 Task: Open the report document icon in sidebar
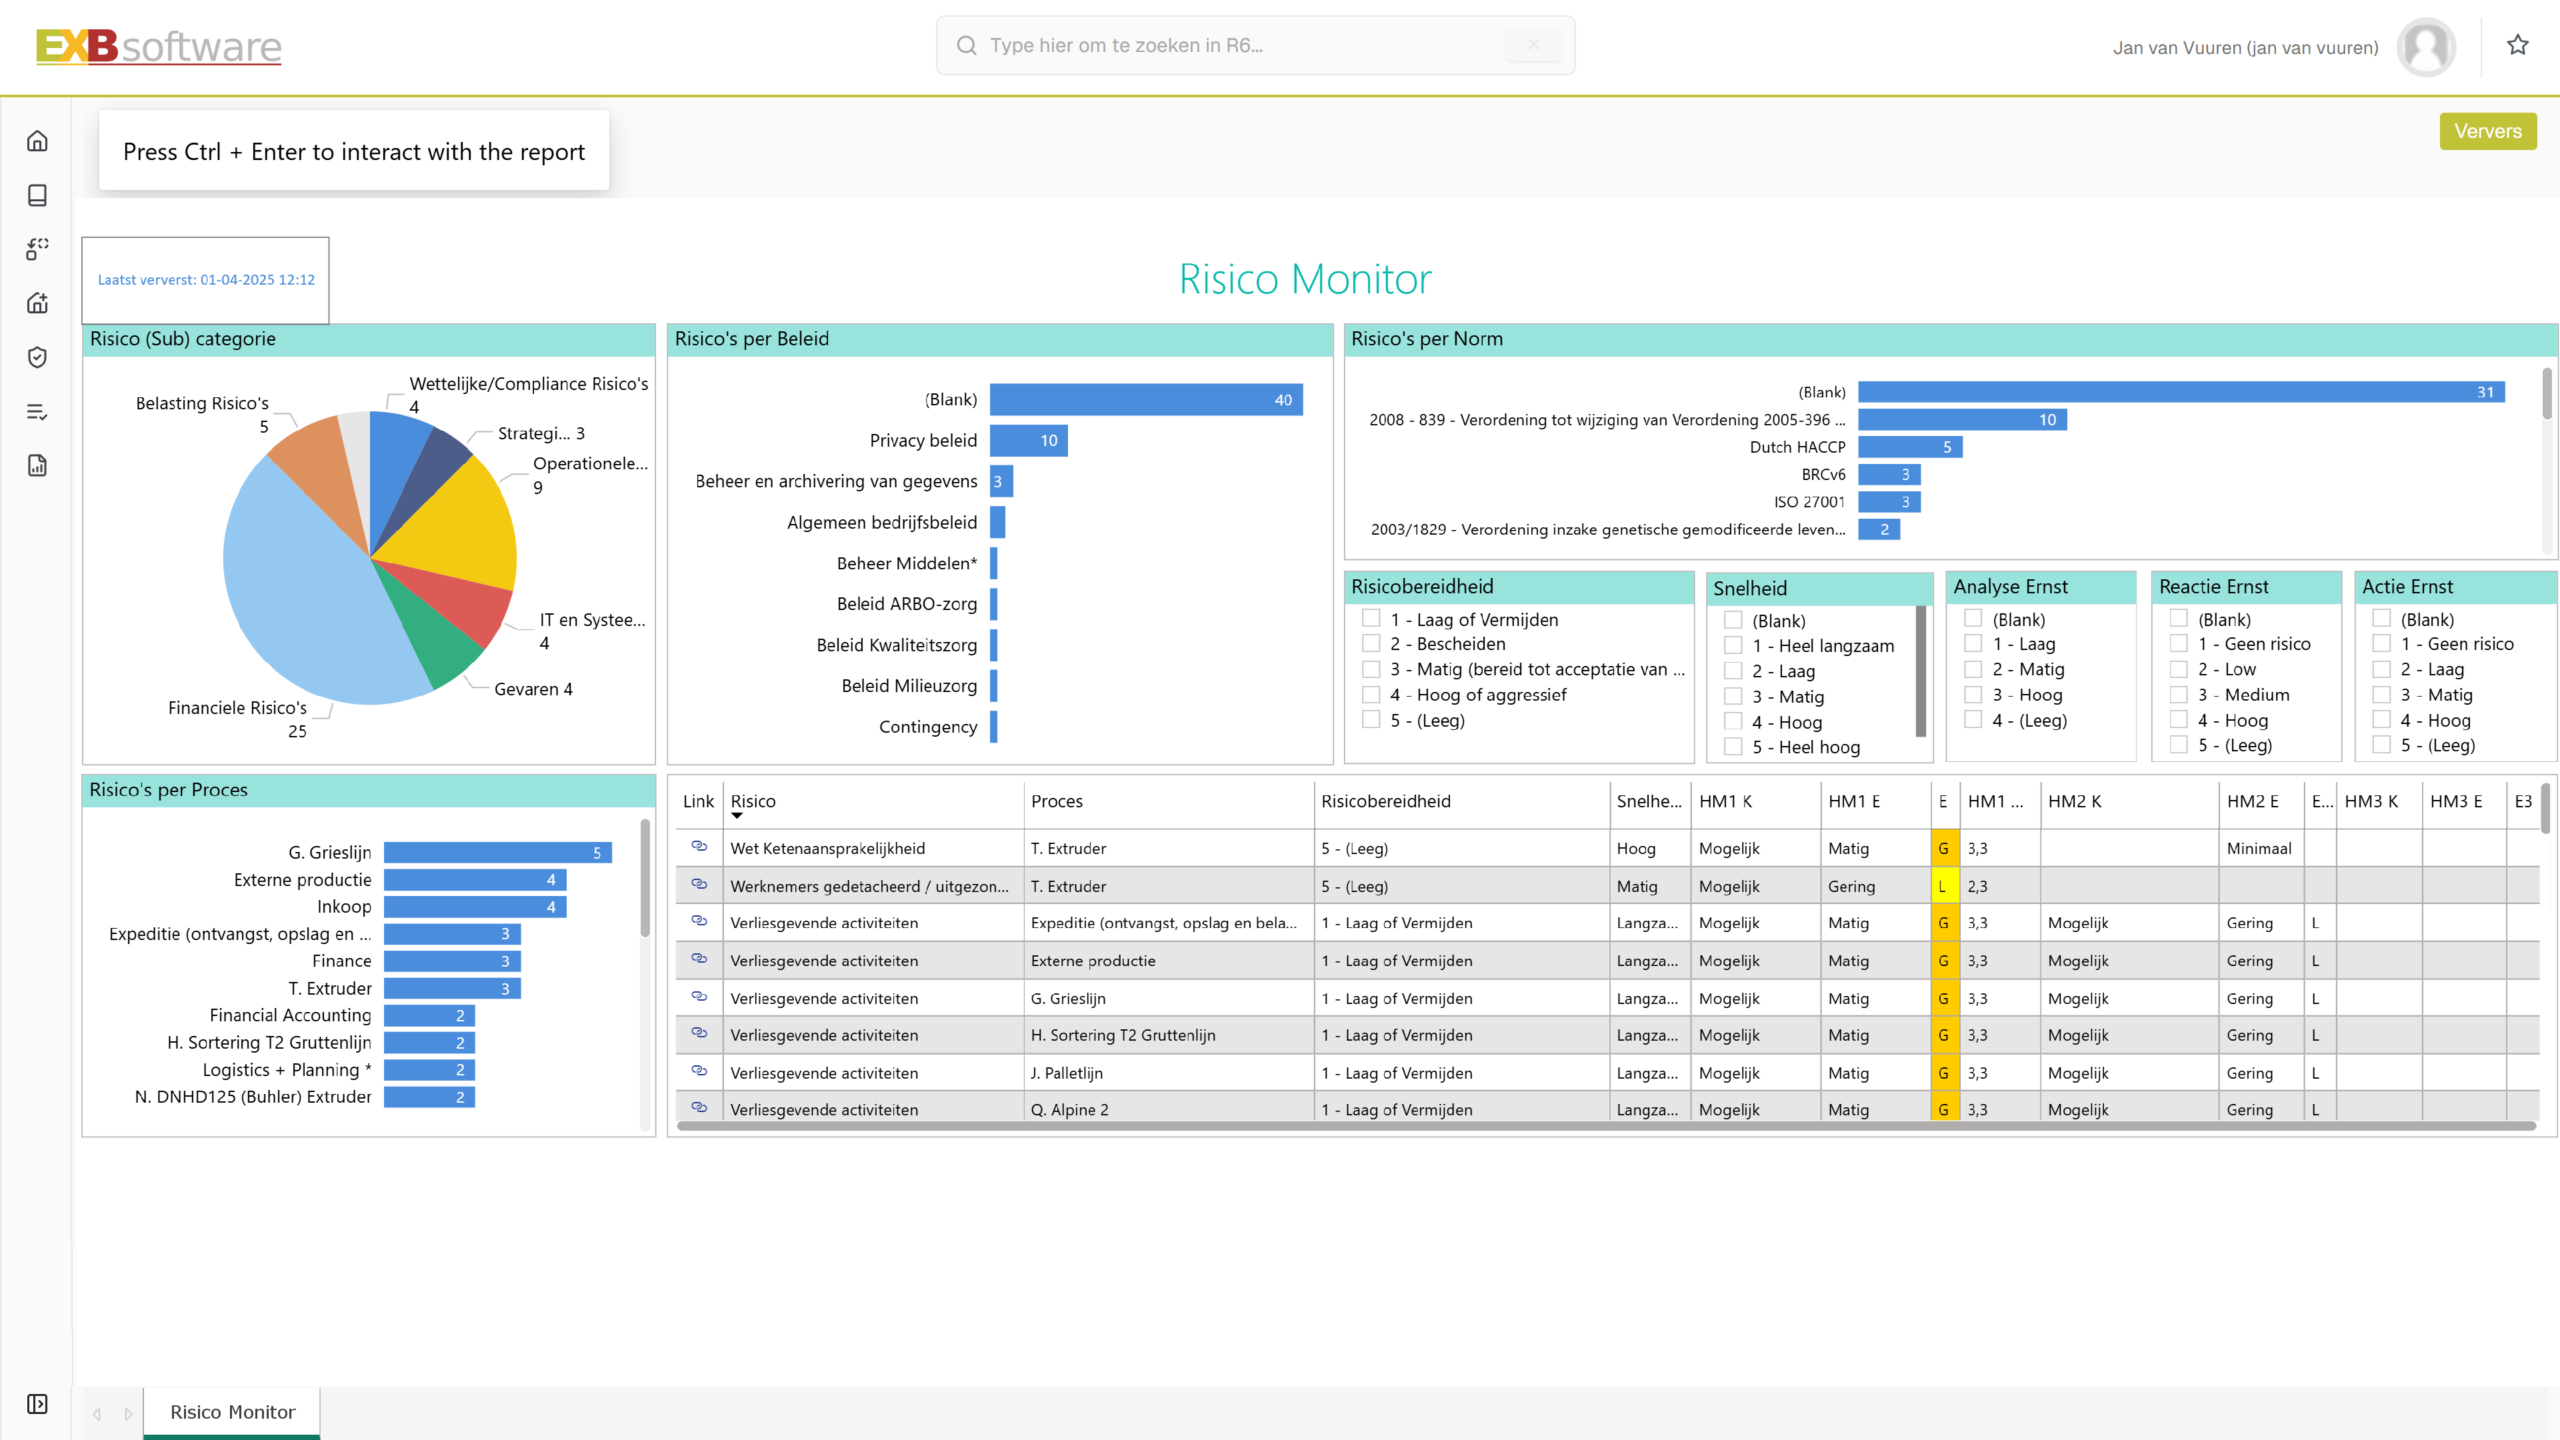(x=37, y=465)
